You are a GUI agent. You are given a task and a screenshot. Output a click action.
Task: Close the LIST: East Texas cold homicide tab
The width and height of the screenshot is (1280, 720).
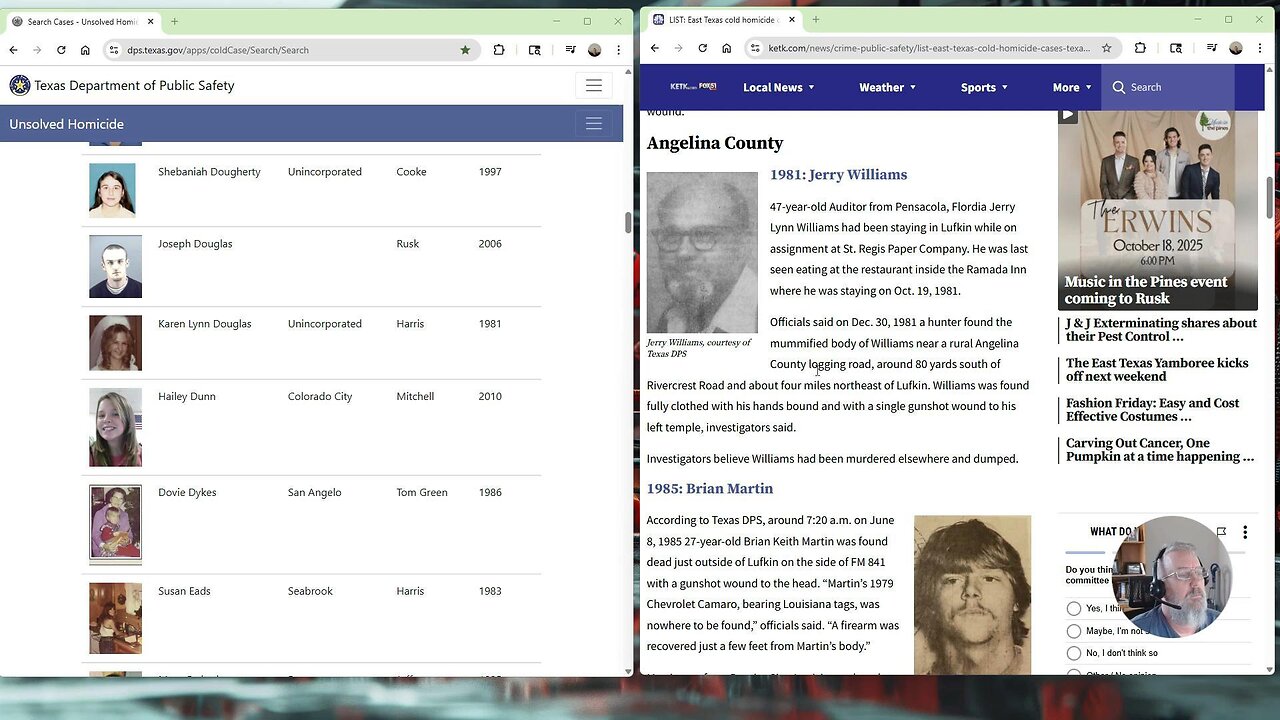[x=791, y=19]
